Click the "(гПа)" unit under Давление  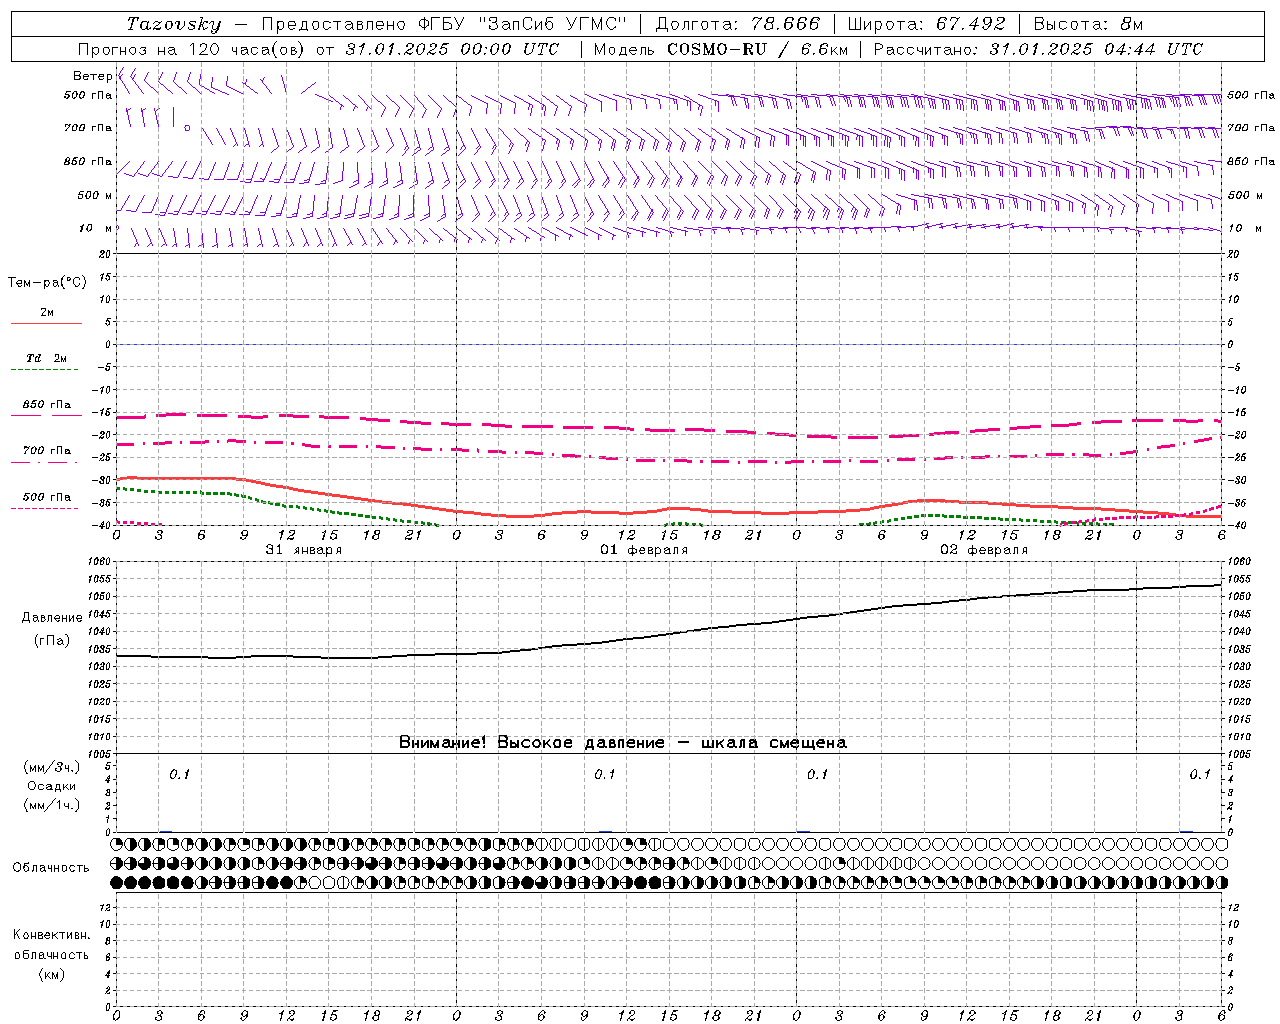coord(52,641)
